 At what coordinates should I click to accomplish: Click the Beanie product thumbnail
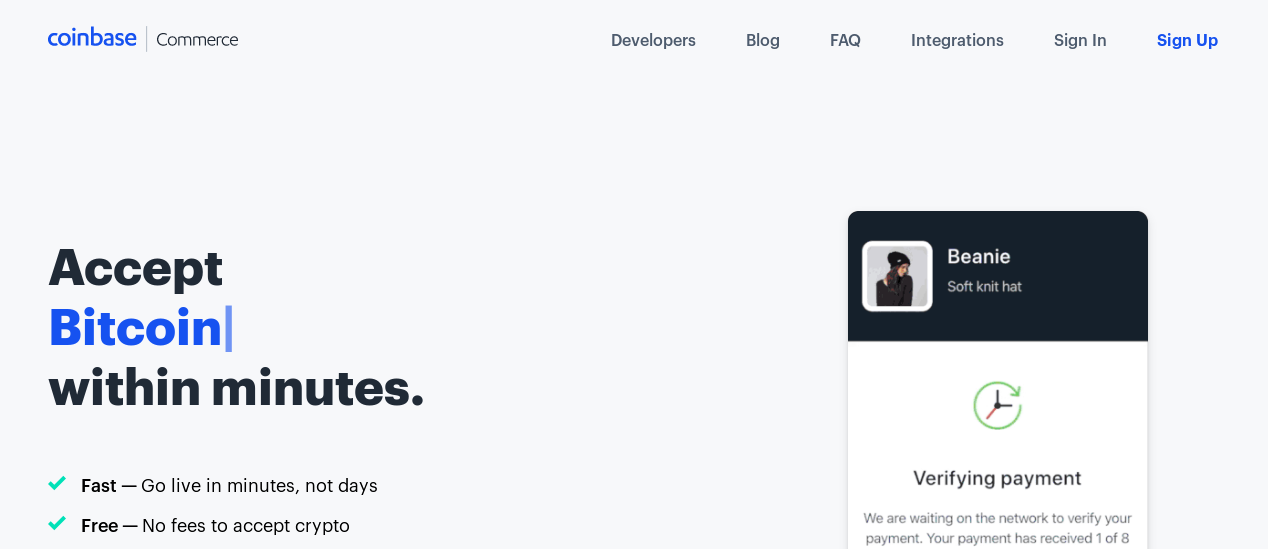897,276
